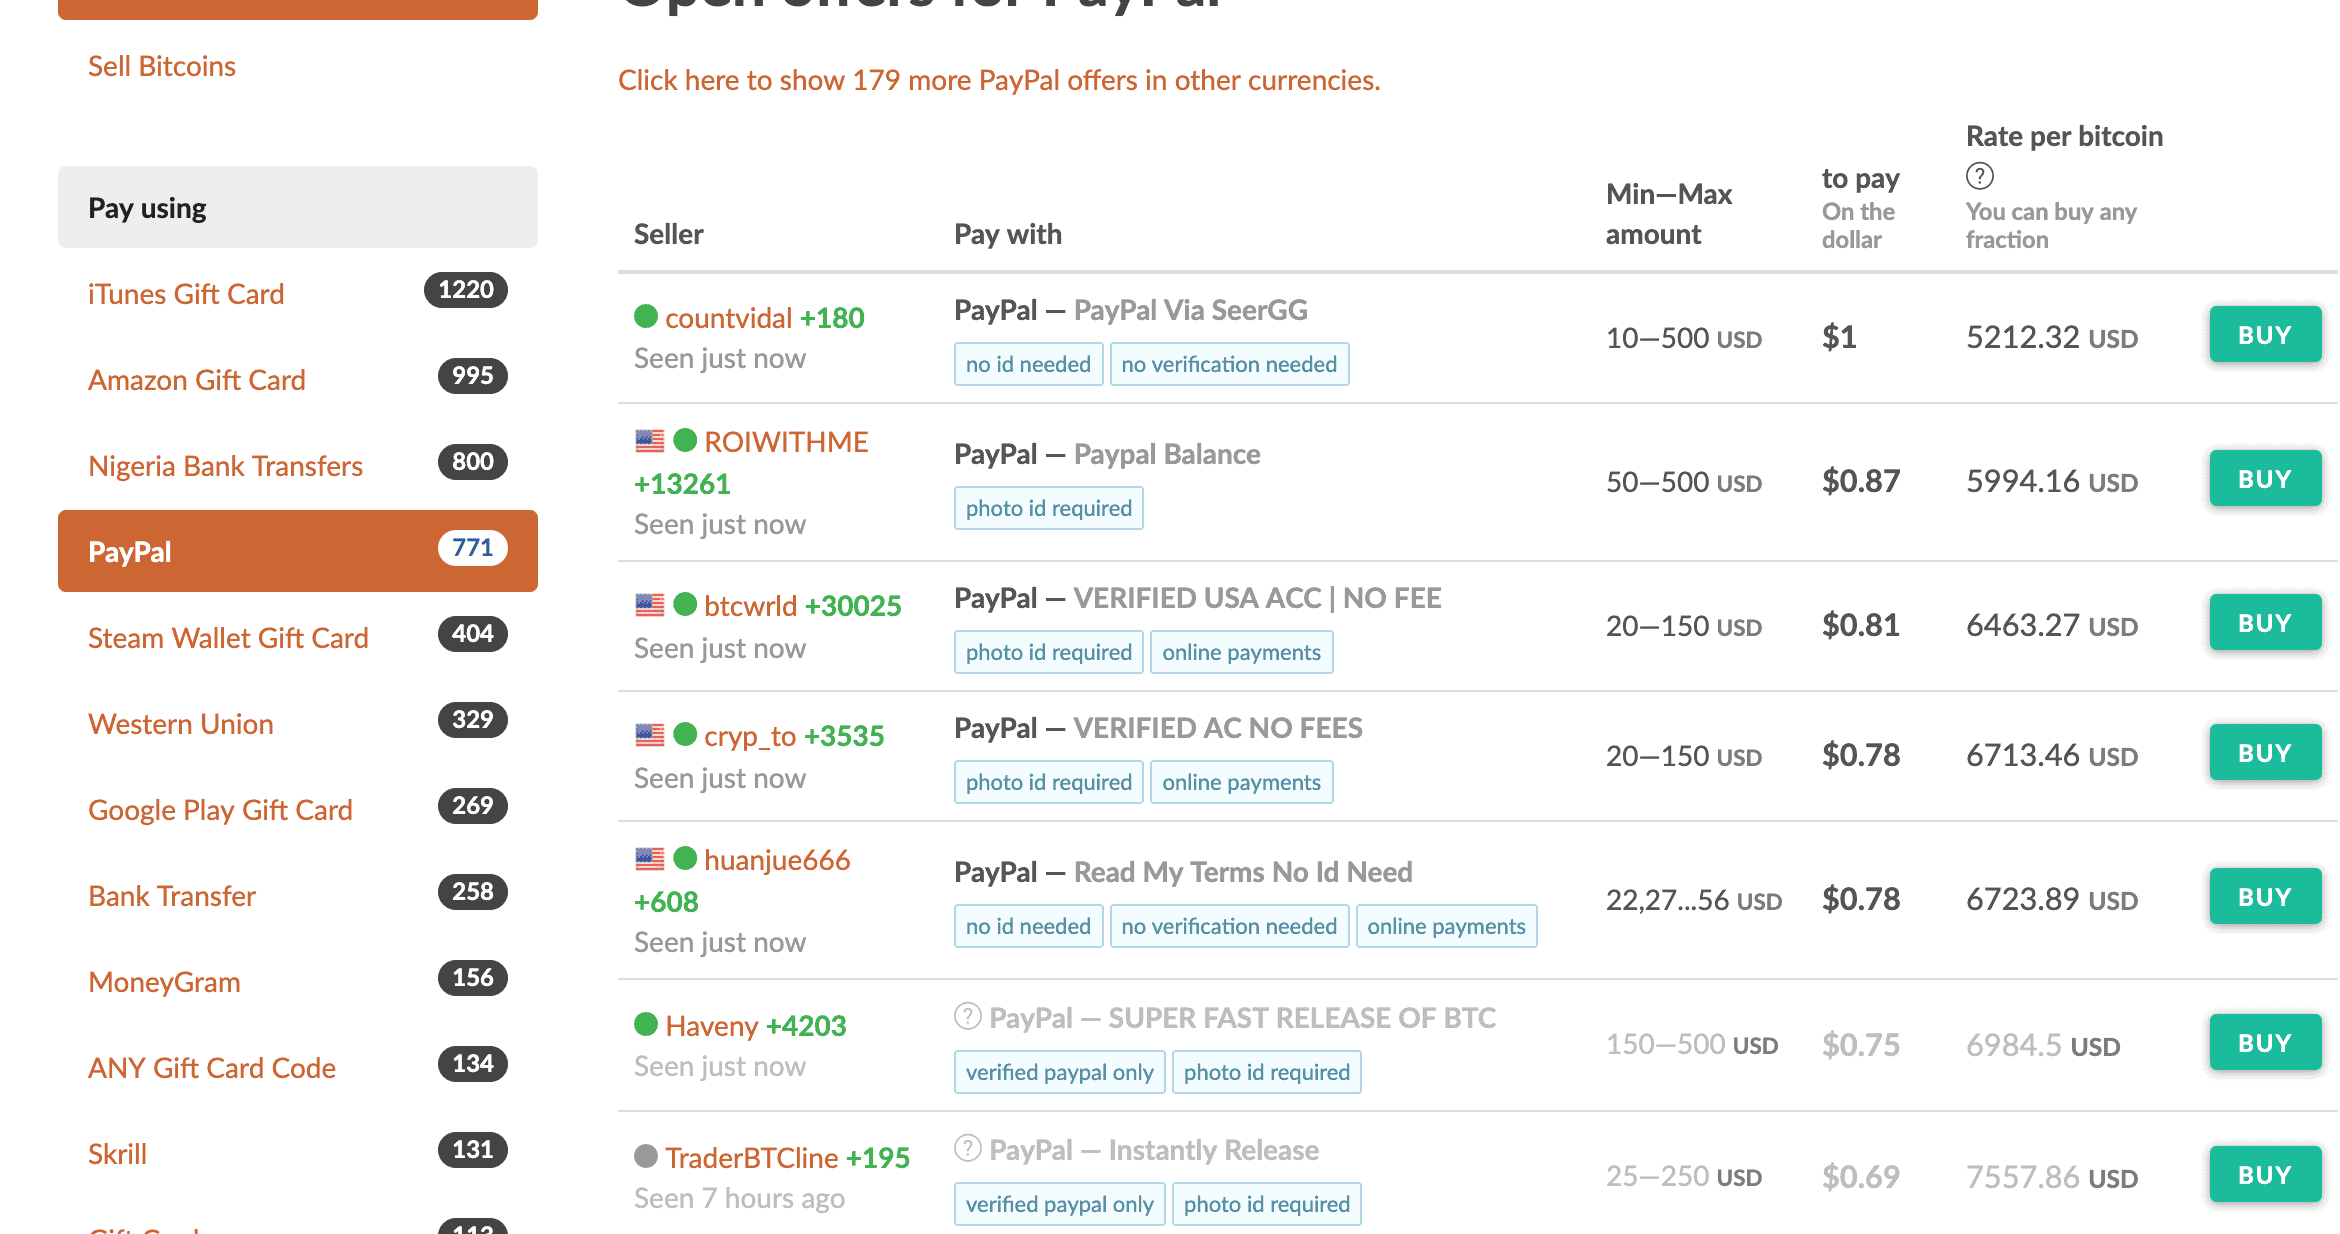
Task: Click the US flag beside cryp_to
Action: 650,734
